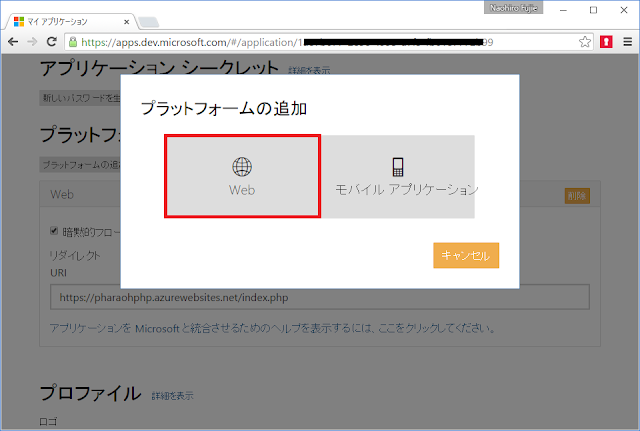640x431 pixels.
Task: Click the mobile phone icon on tile
Action: 398,167
